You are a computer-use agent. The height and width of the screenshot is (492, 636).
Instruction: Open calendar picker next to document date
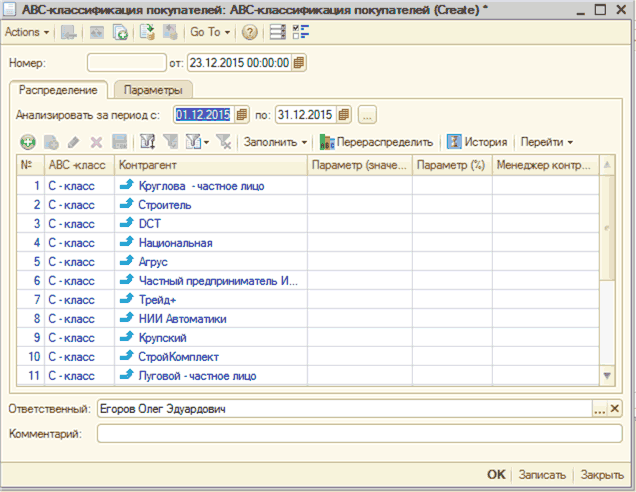pos(299,63)
